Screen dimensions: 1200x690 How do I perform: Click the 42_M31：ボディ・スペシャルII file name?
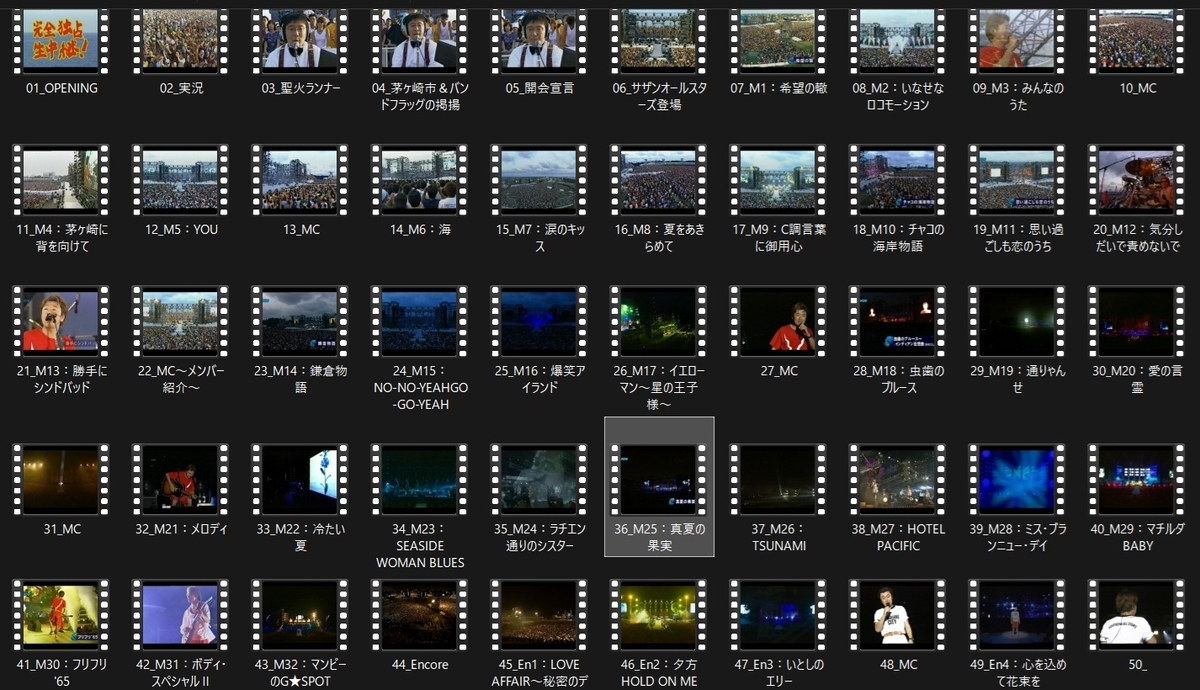[x=180, y=673]
